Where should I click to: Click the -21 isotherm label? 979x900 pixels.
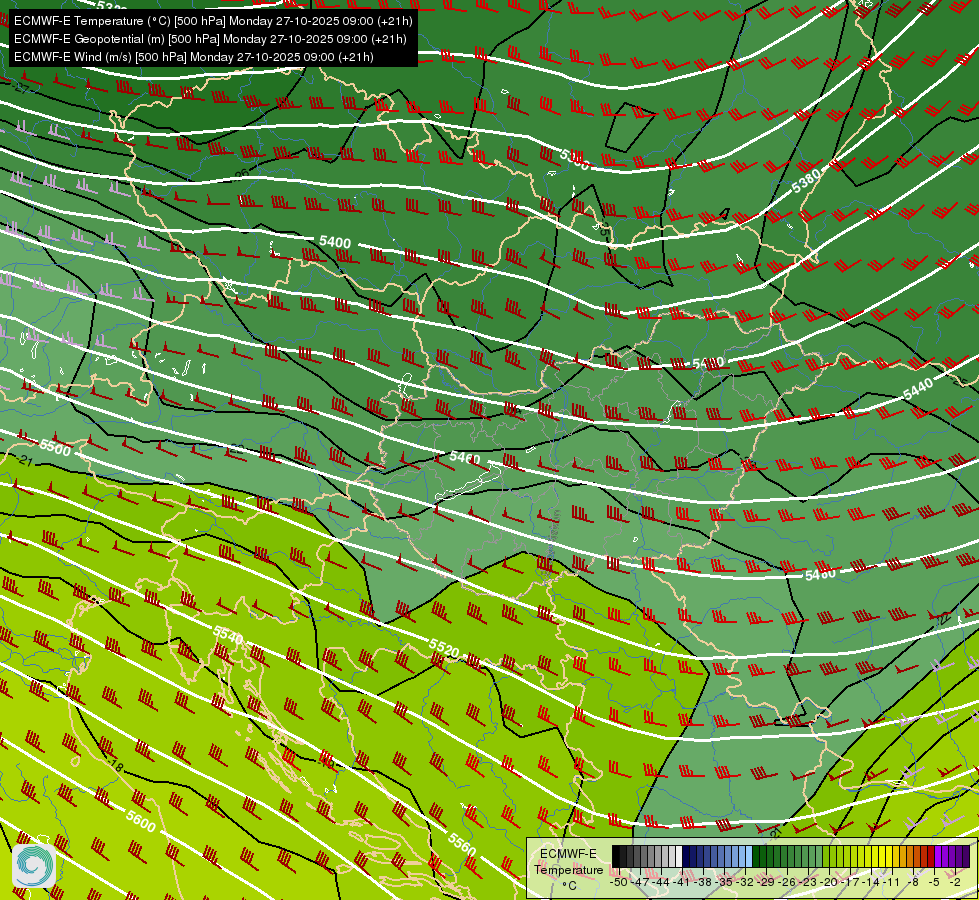24,461
